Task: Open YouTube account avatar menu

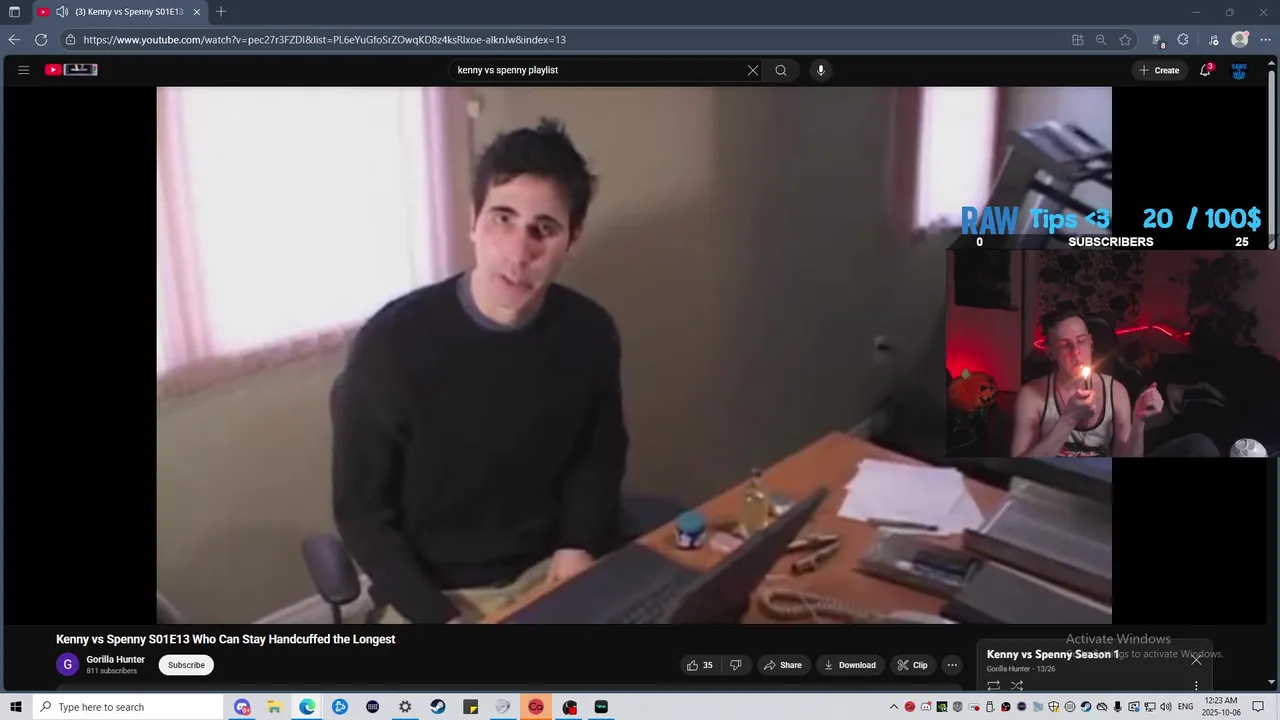Action: [x=1239, y=70]
